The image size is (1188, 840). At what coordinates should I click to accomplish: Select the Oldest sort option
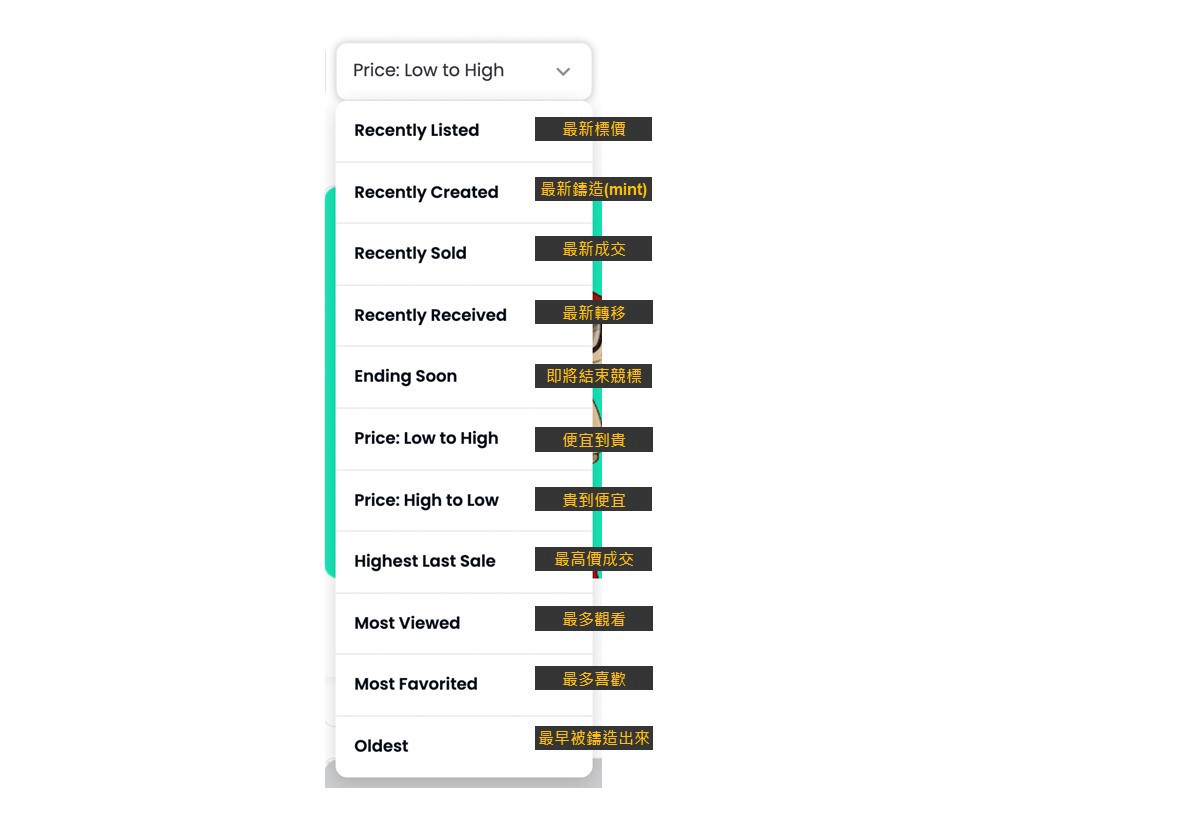pyautogui.click(x=464, y=747)
